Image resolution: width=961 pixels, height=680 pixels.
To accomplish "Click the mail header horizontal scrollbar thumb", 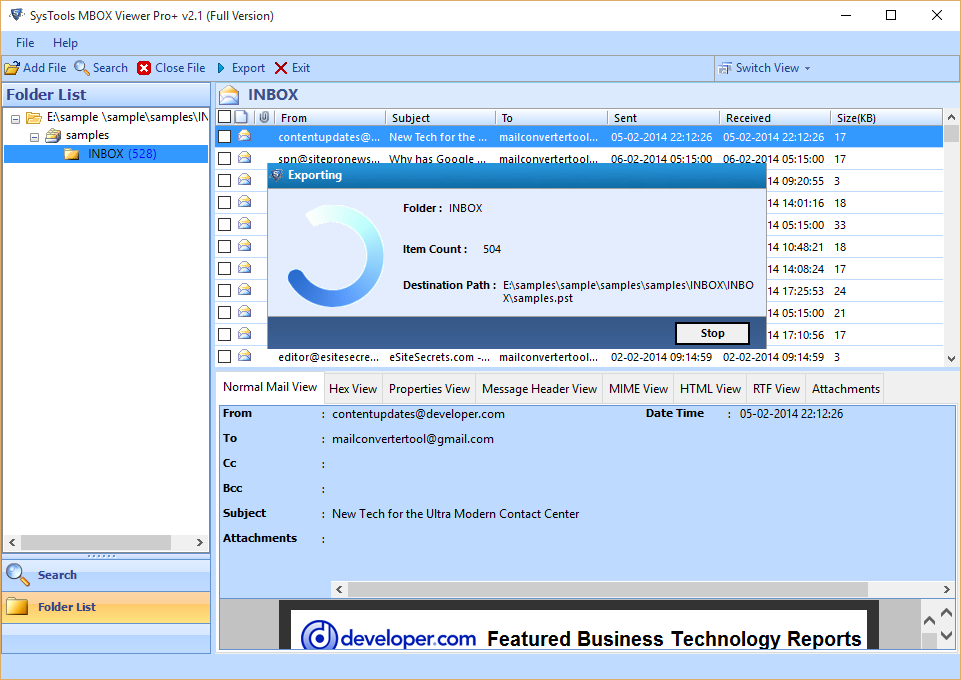I will click(607, 589).
